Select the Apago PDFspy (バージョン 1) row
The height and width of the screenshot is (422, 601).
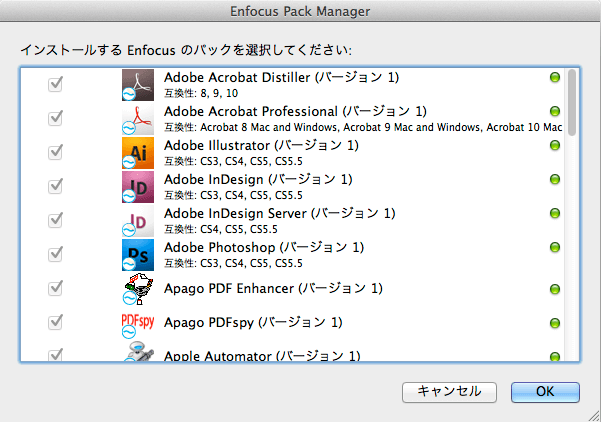coord(292,323)
